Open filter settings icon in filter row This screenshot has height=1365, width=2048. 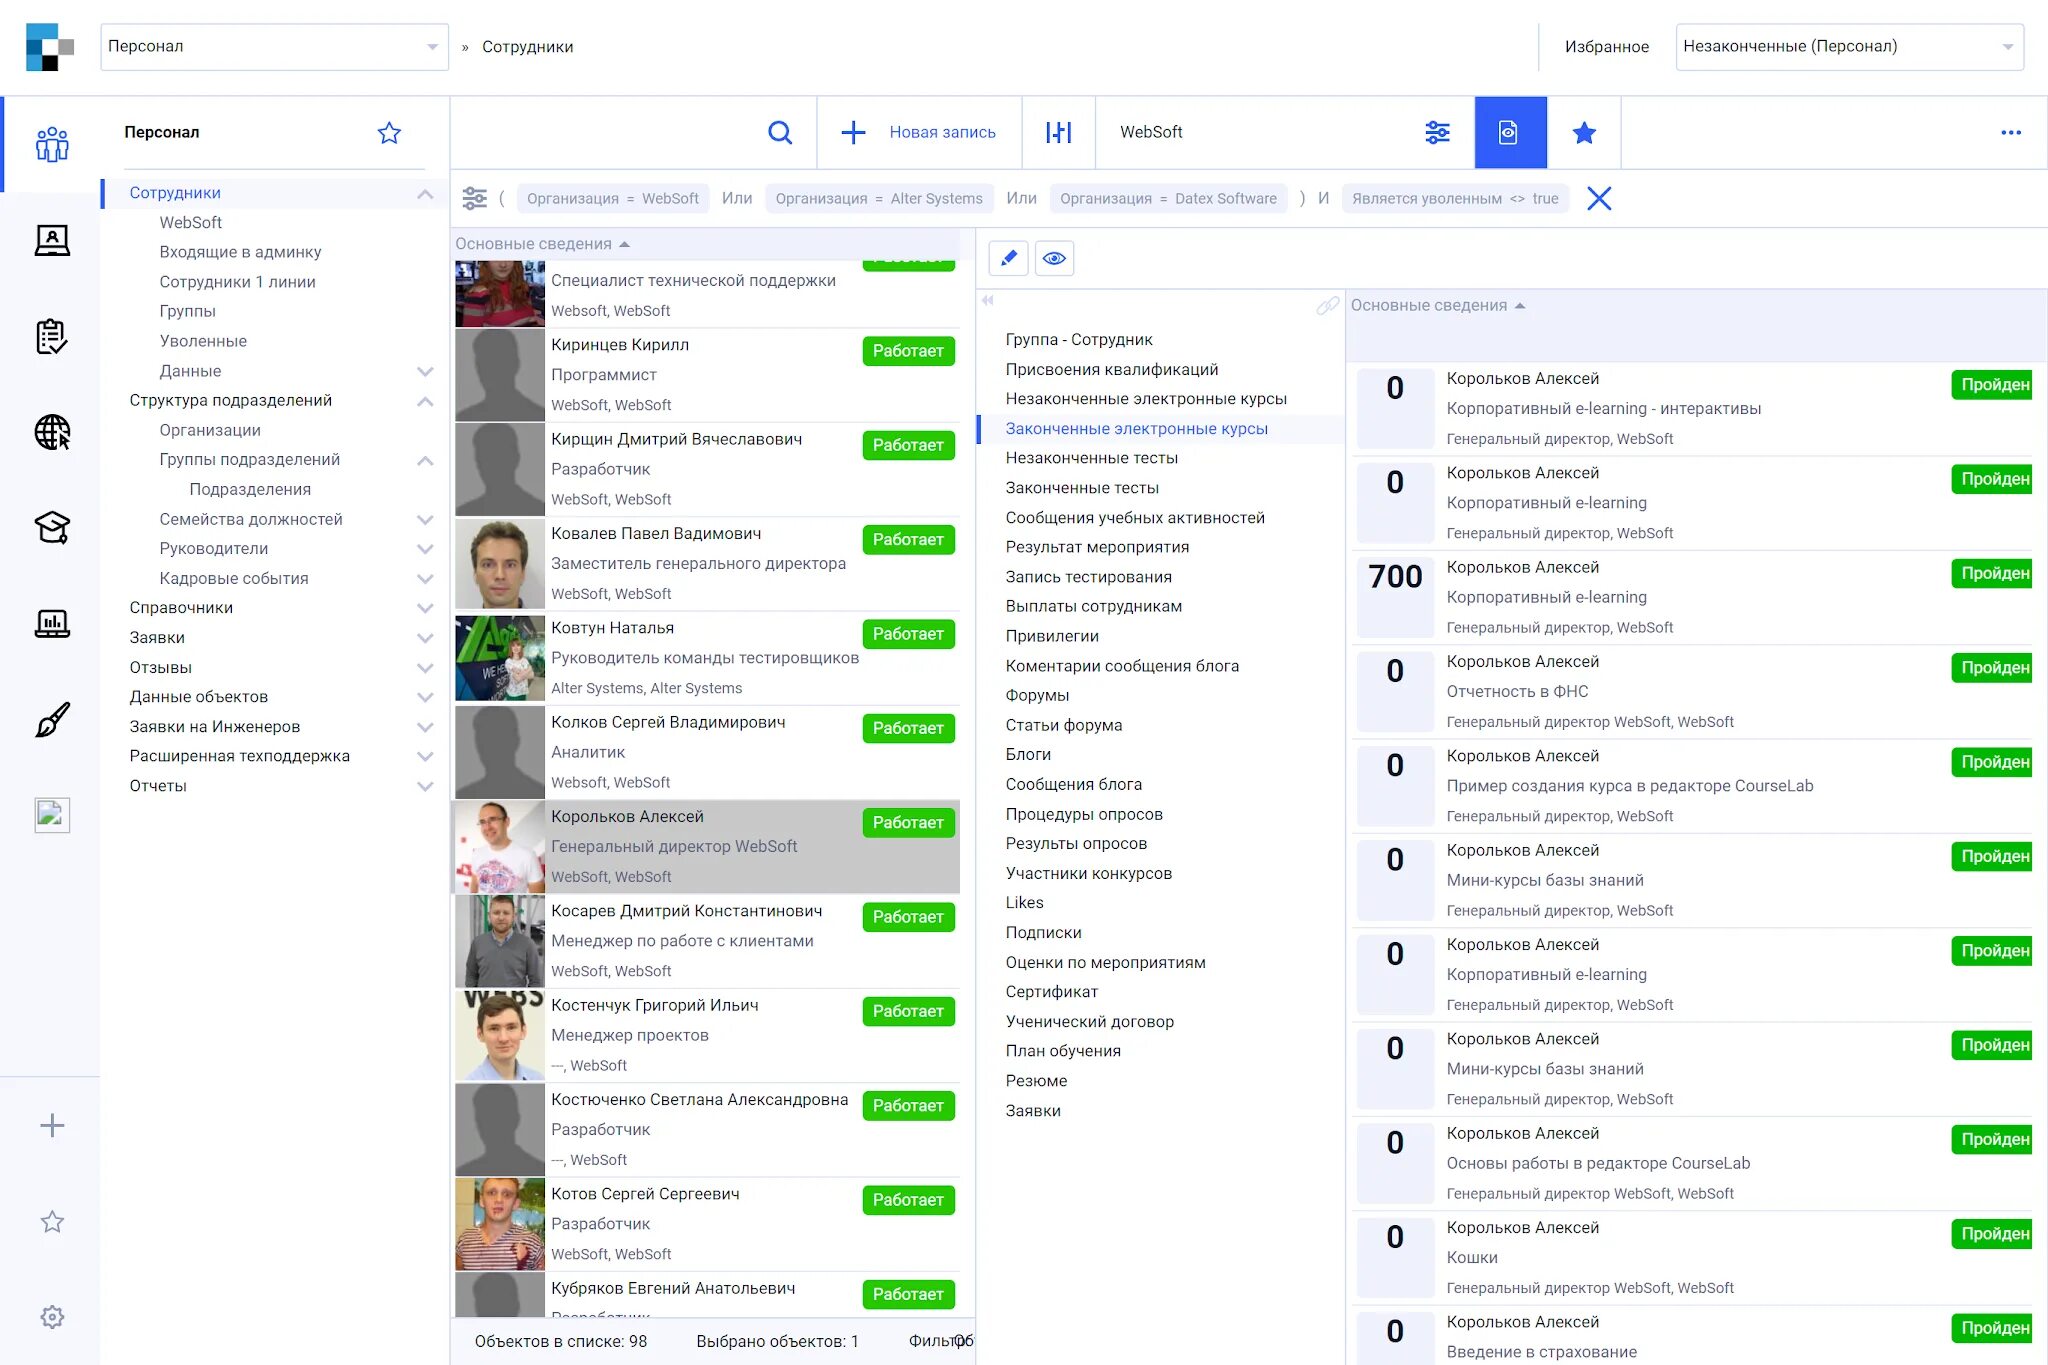click(475, 198)
